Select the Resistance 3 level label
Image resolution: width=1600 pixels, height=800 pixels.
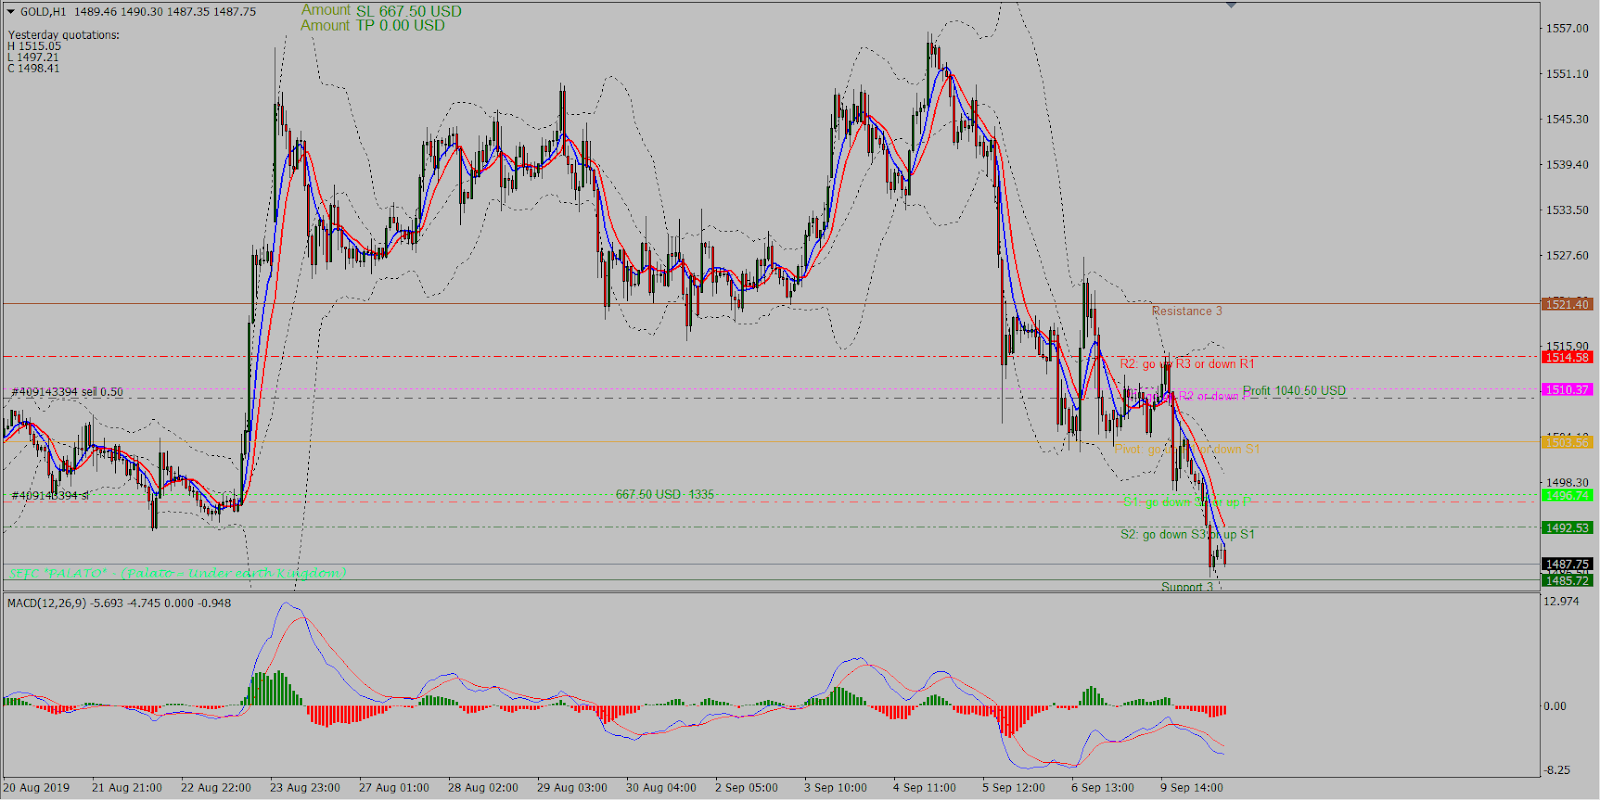[1186, 311]
